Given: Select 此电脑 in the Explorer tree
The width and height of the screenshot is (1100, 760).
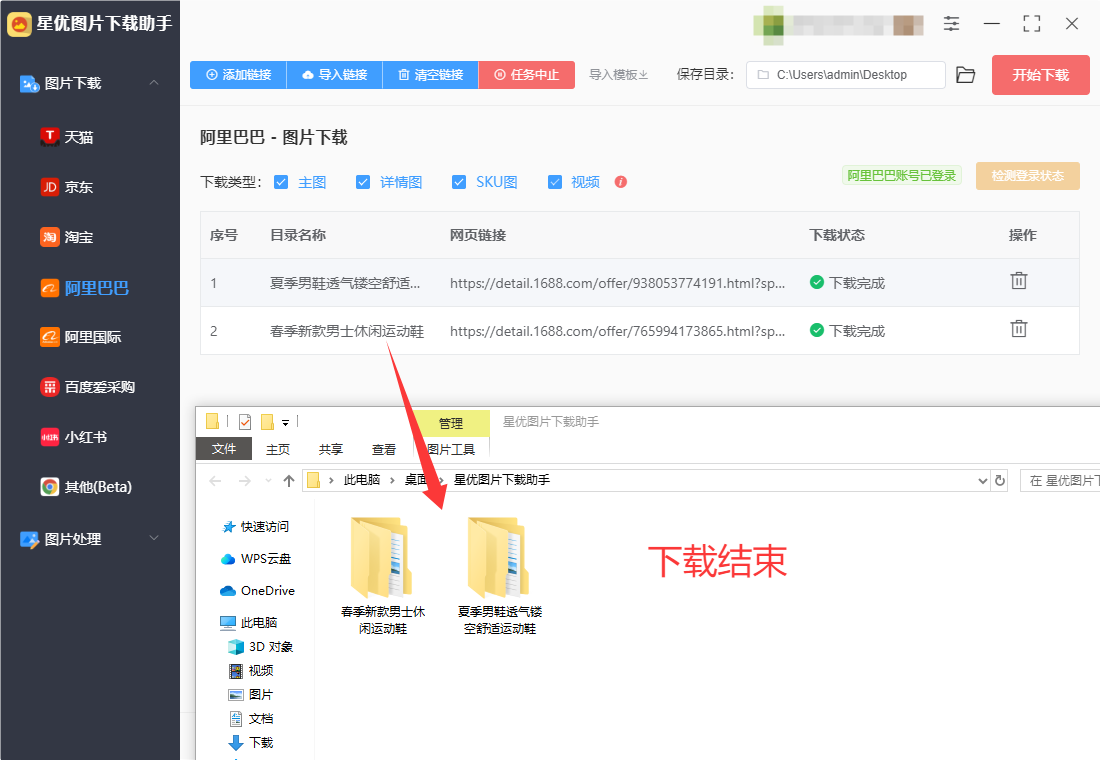Looking at the screenshot, I should click(249, 622).
